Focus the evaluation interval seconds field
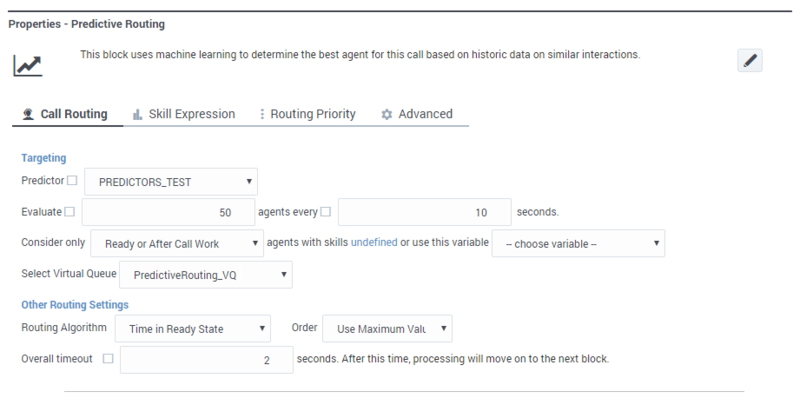800x405 pixels. click(x=424, y=213)
